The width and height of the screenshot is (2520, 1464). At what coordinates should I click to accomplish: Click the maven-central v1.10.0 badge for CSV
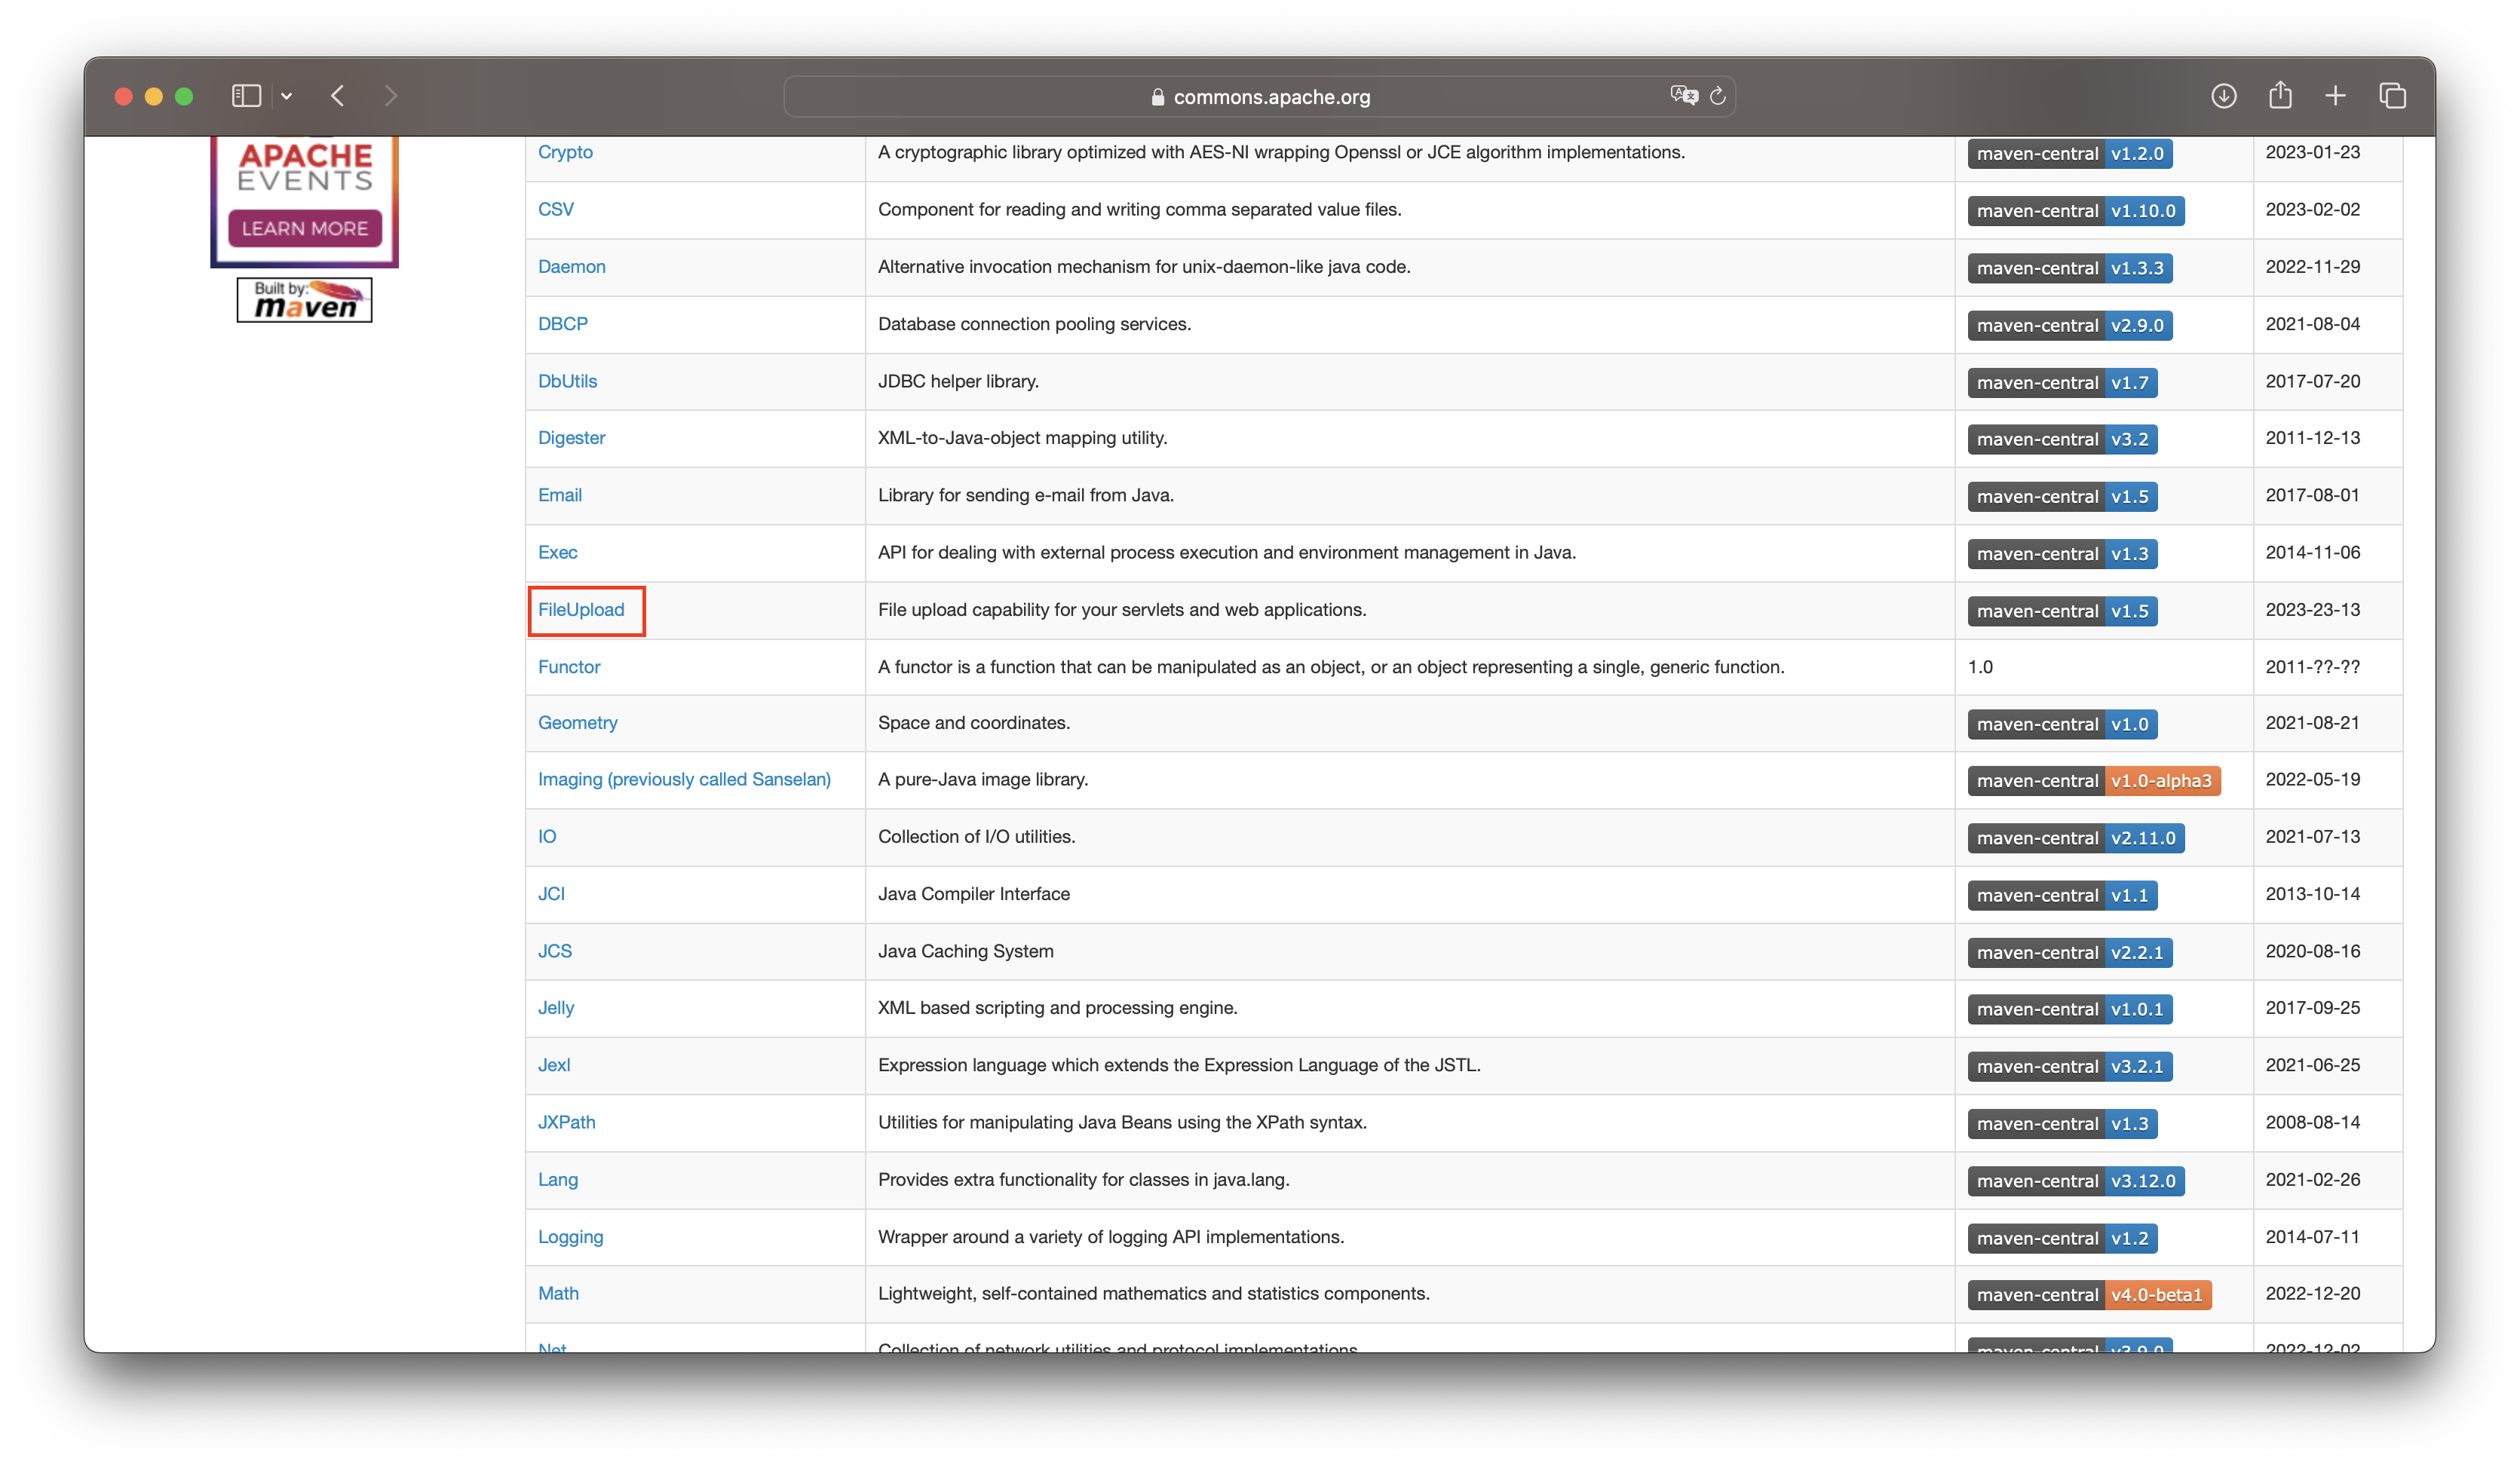point(2075,211)
